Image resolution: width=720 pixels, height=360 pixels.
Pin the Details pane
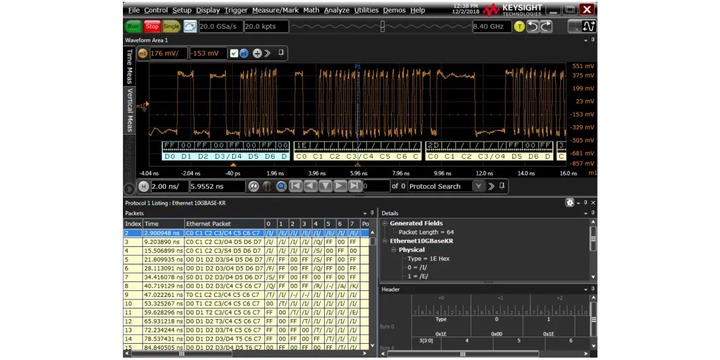coord(593,213)
